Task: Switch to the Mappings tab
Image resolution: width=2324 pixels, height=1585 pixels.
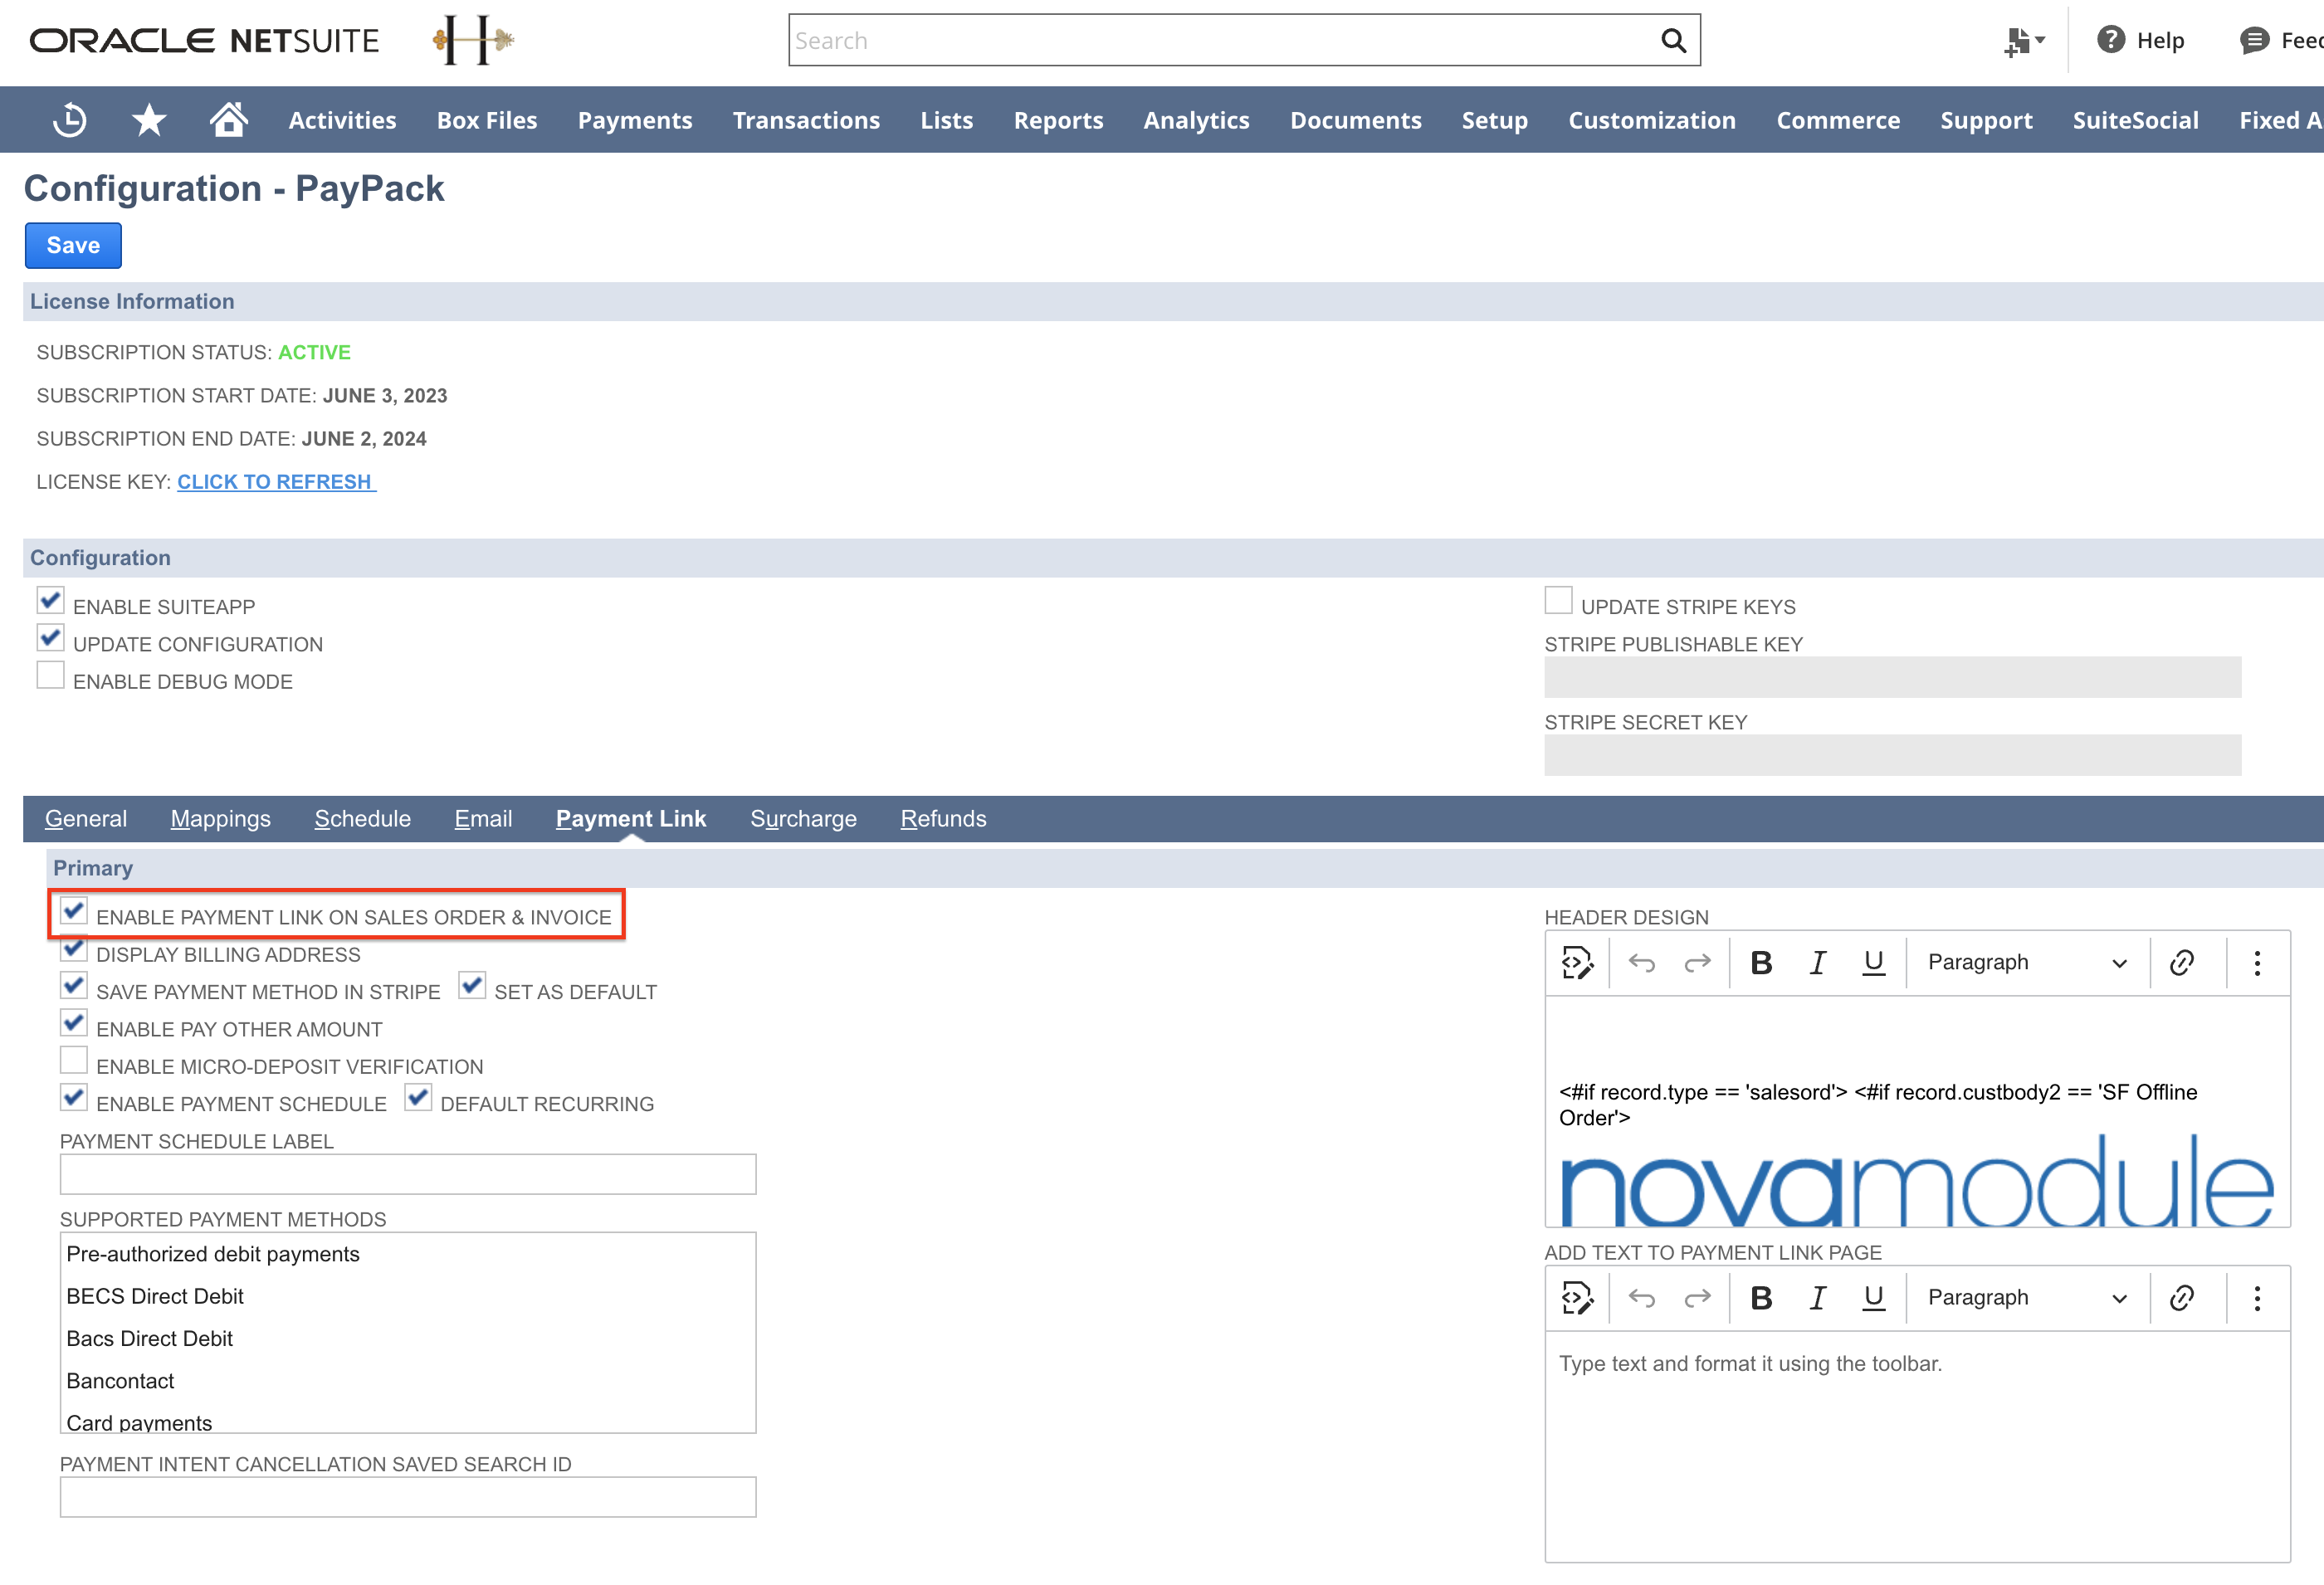Action: 221,819
